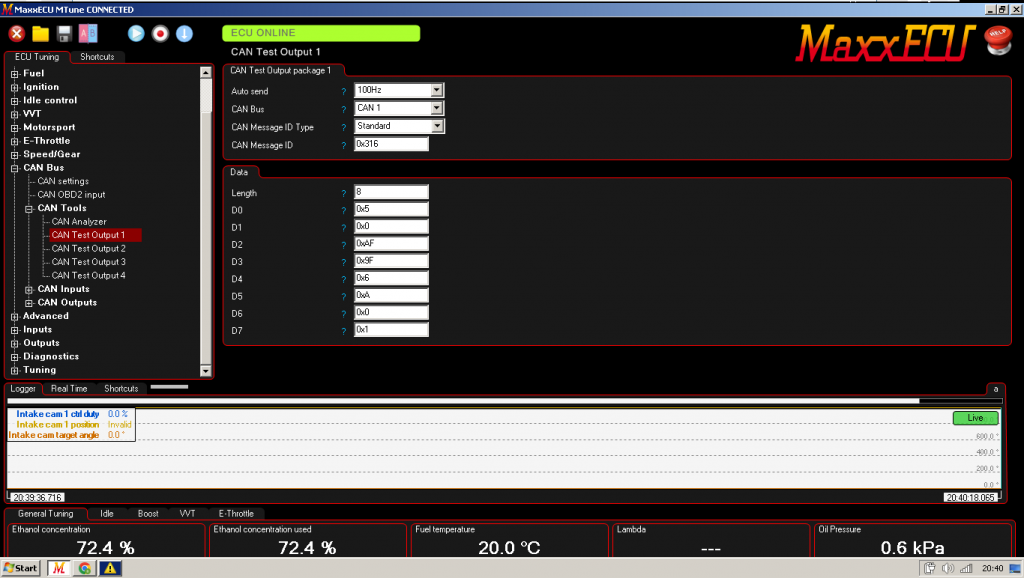
Task: Expand the CAN Inputs tree node
Action: click(29, 290)
